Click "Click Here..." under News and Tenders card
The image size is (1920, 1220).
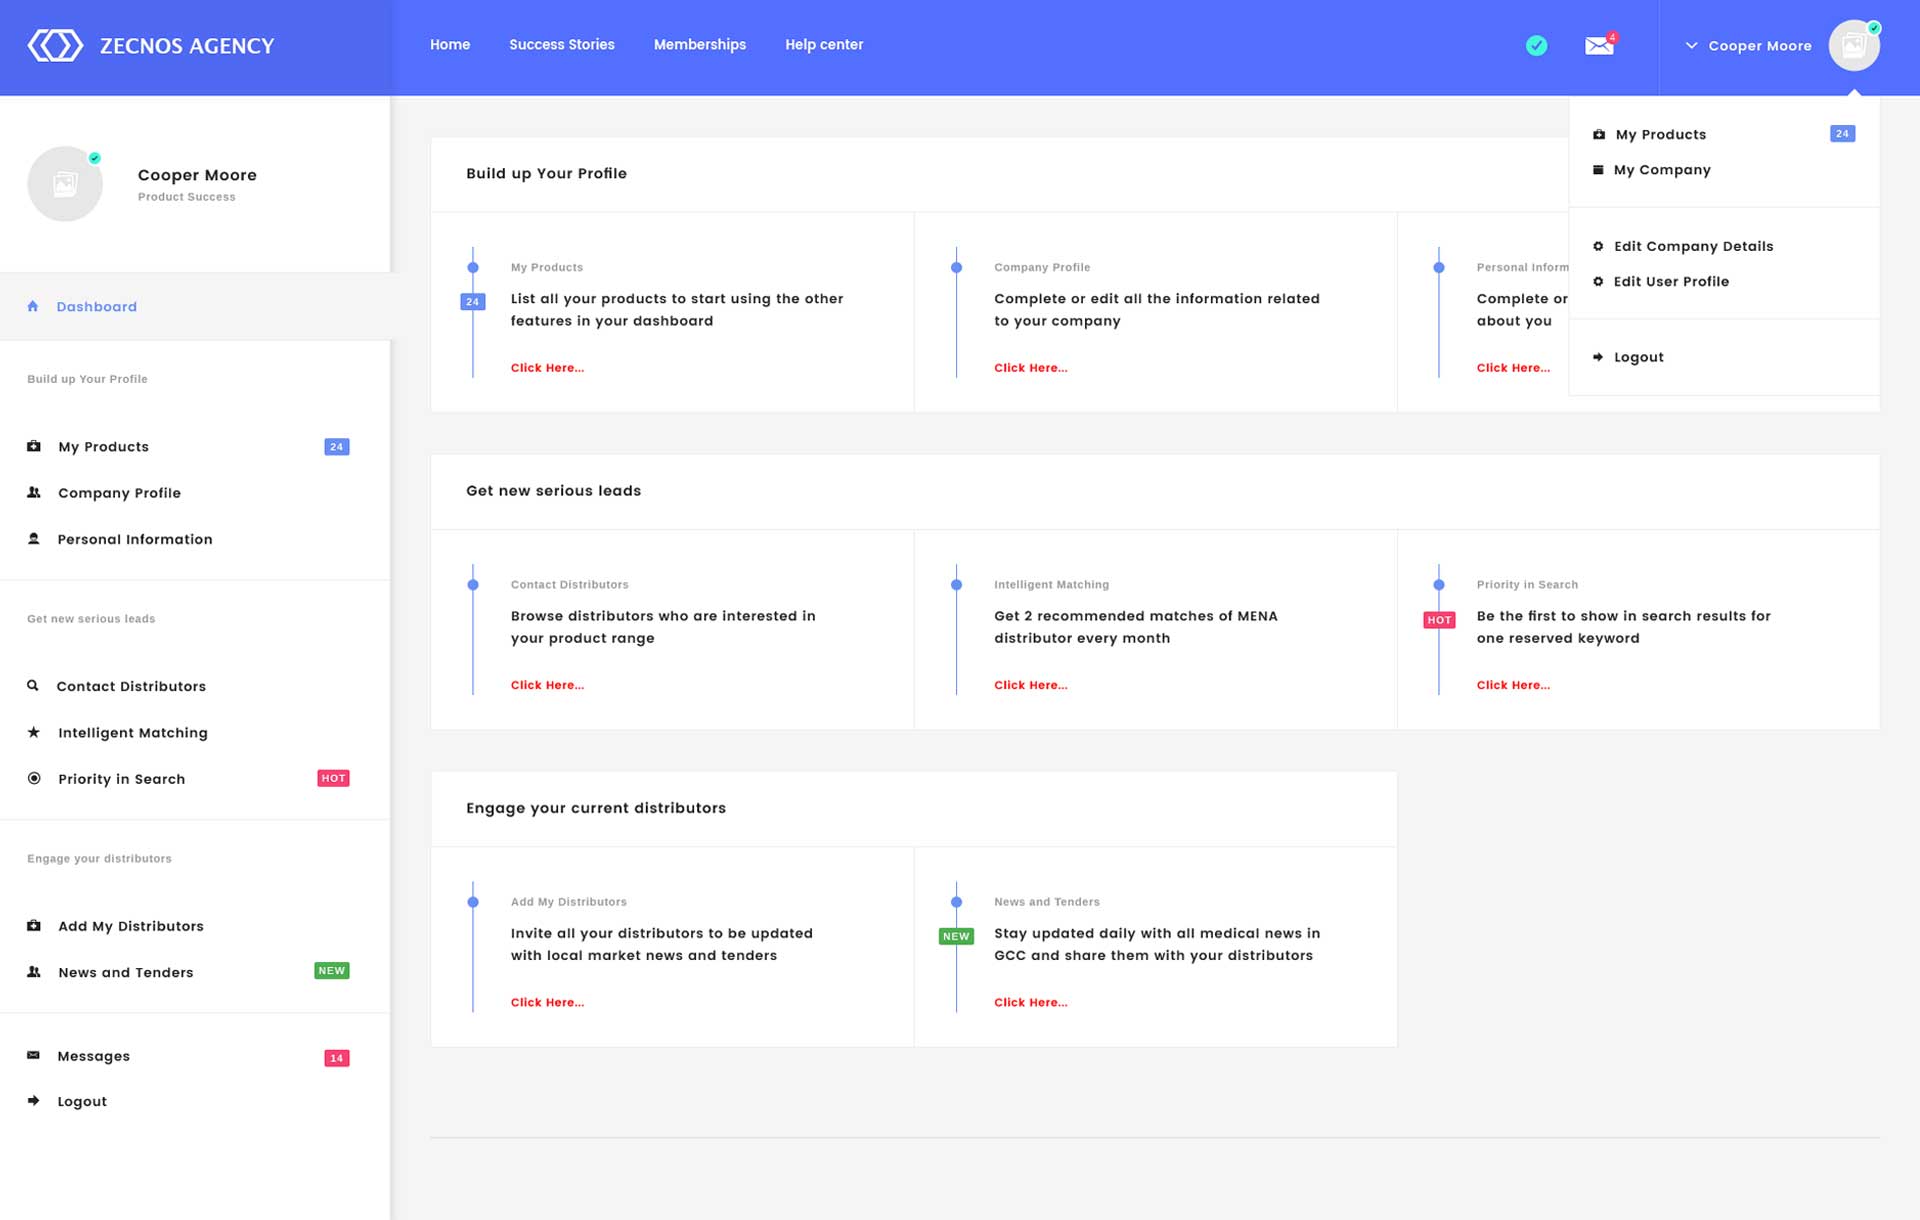pyautogui.click(x=1030, y=1002)
